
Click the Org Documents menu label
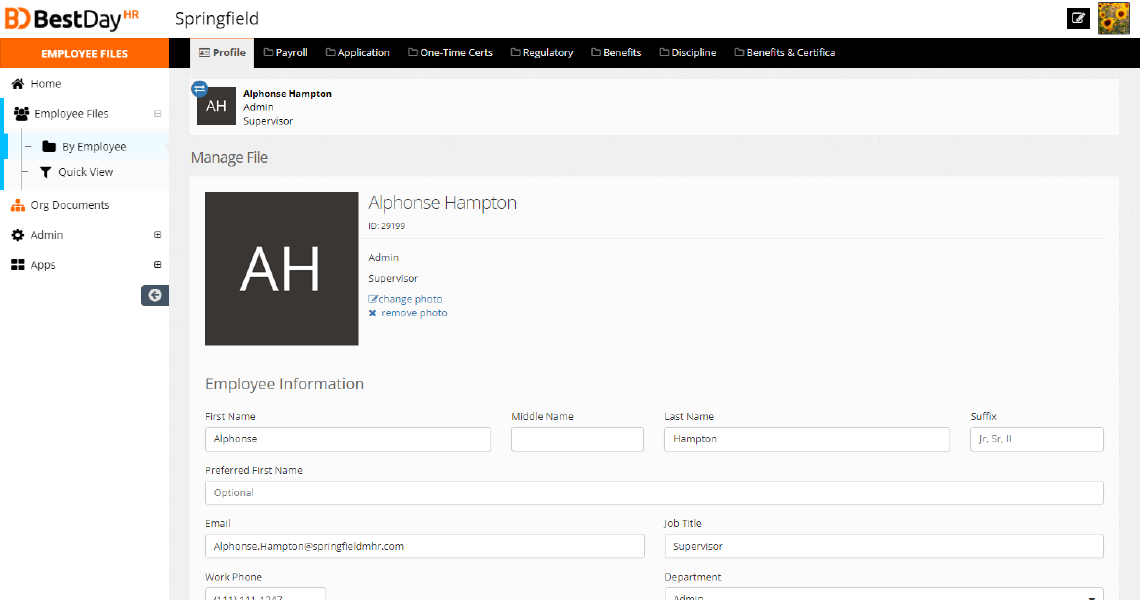tap(70, 205)
